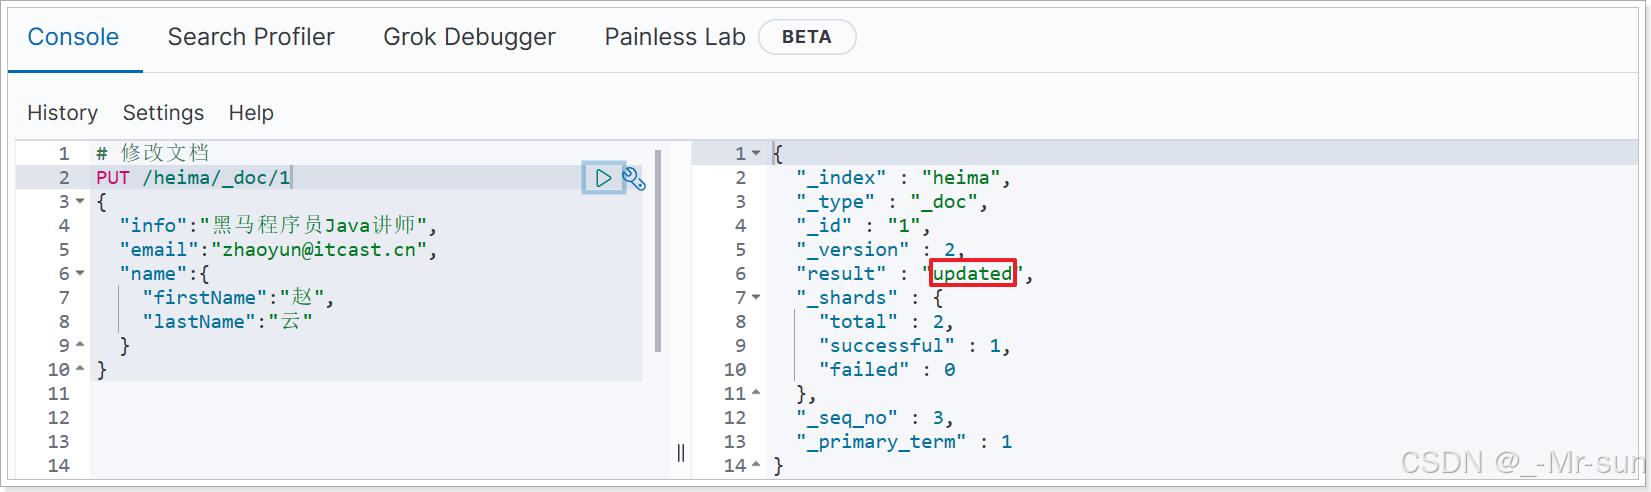Open the Help link
Viewport: 1651px width, 492px height.
pyautogui.click(x=251, y=113)
